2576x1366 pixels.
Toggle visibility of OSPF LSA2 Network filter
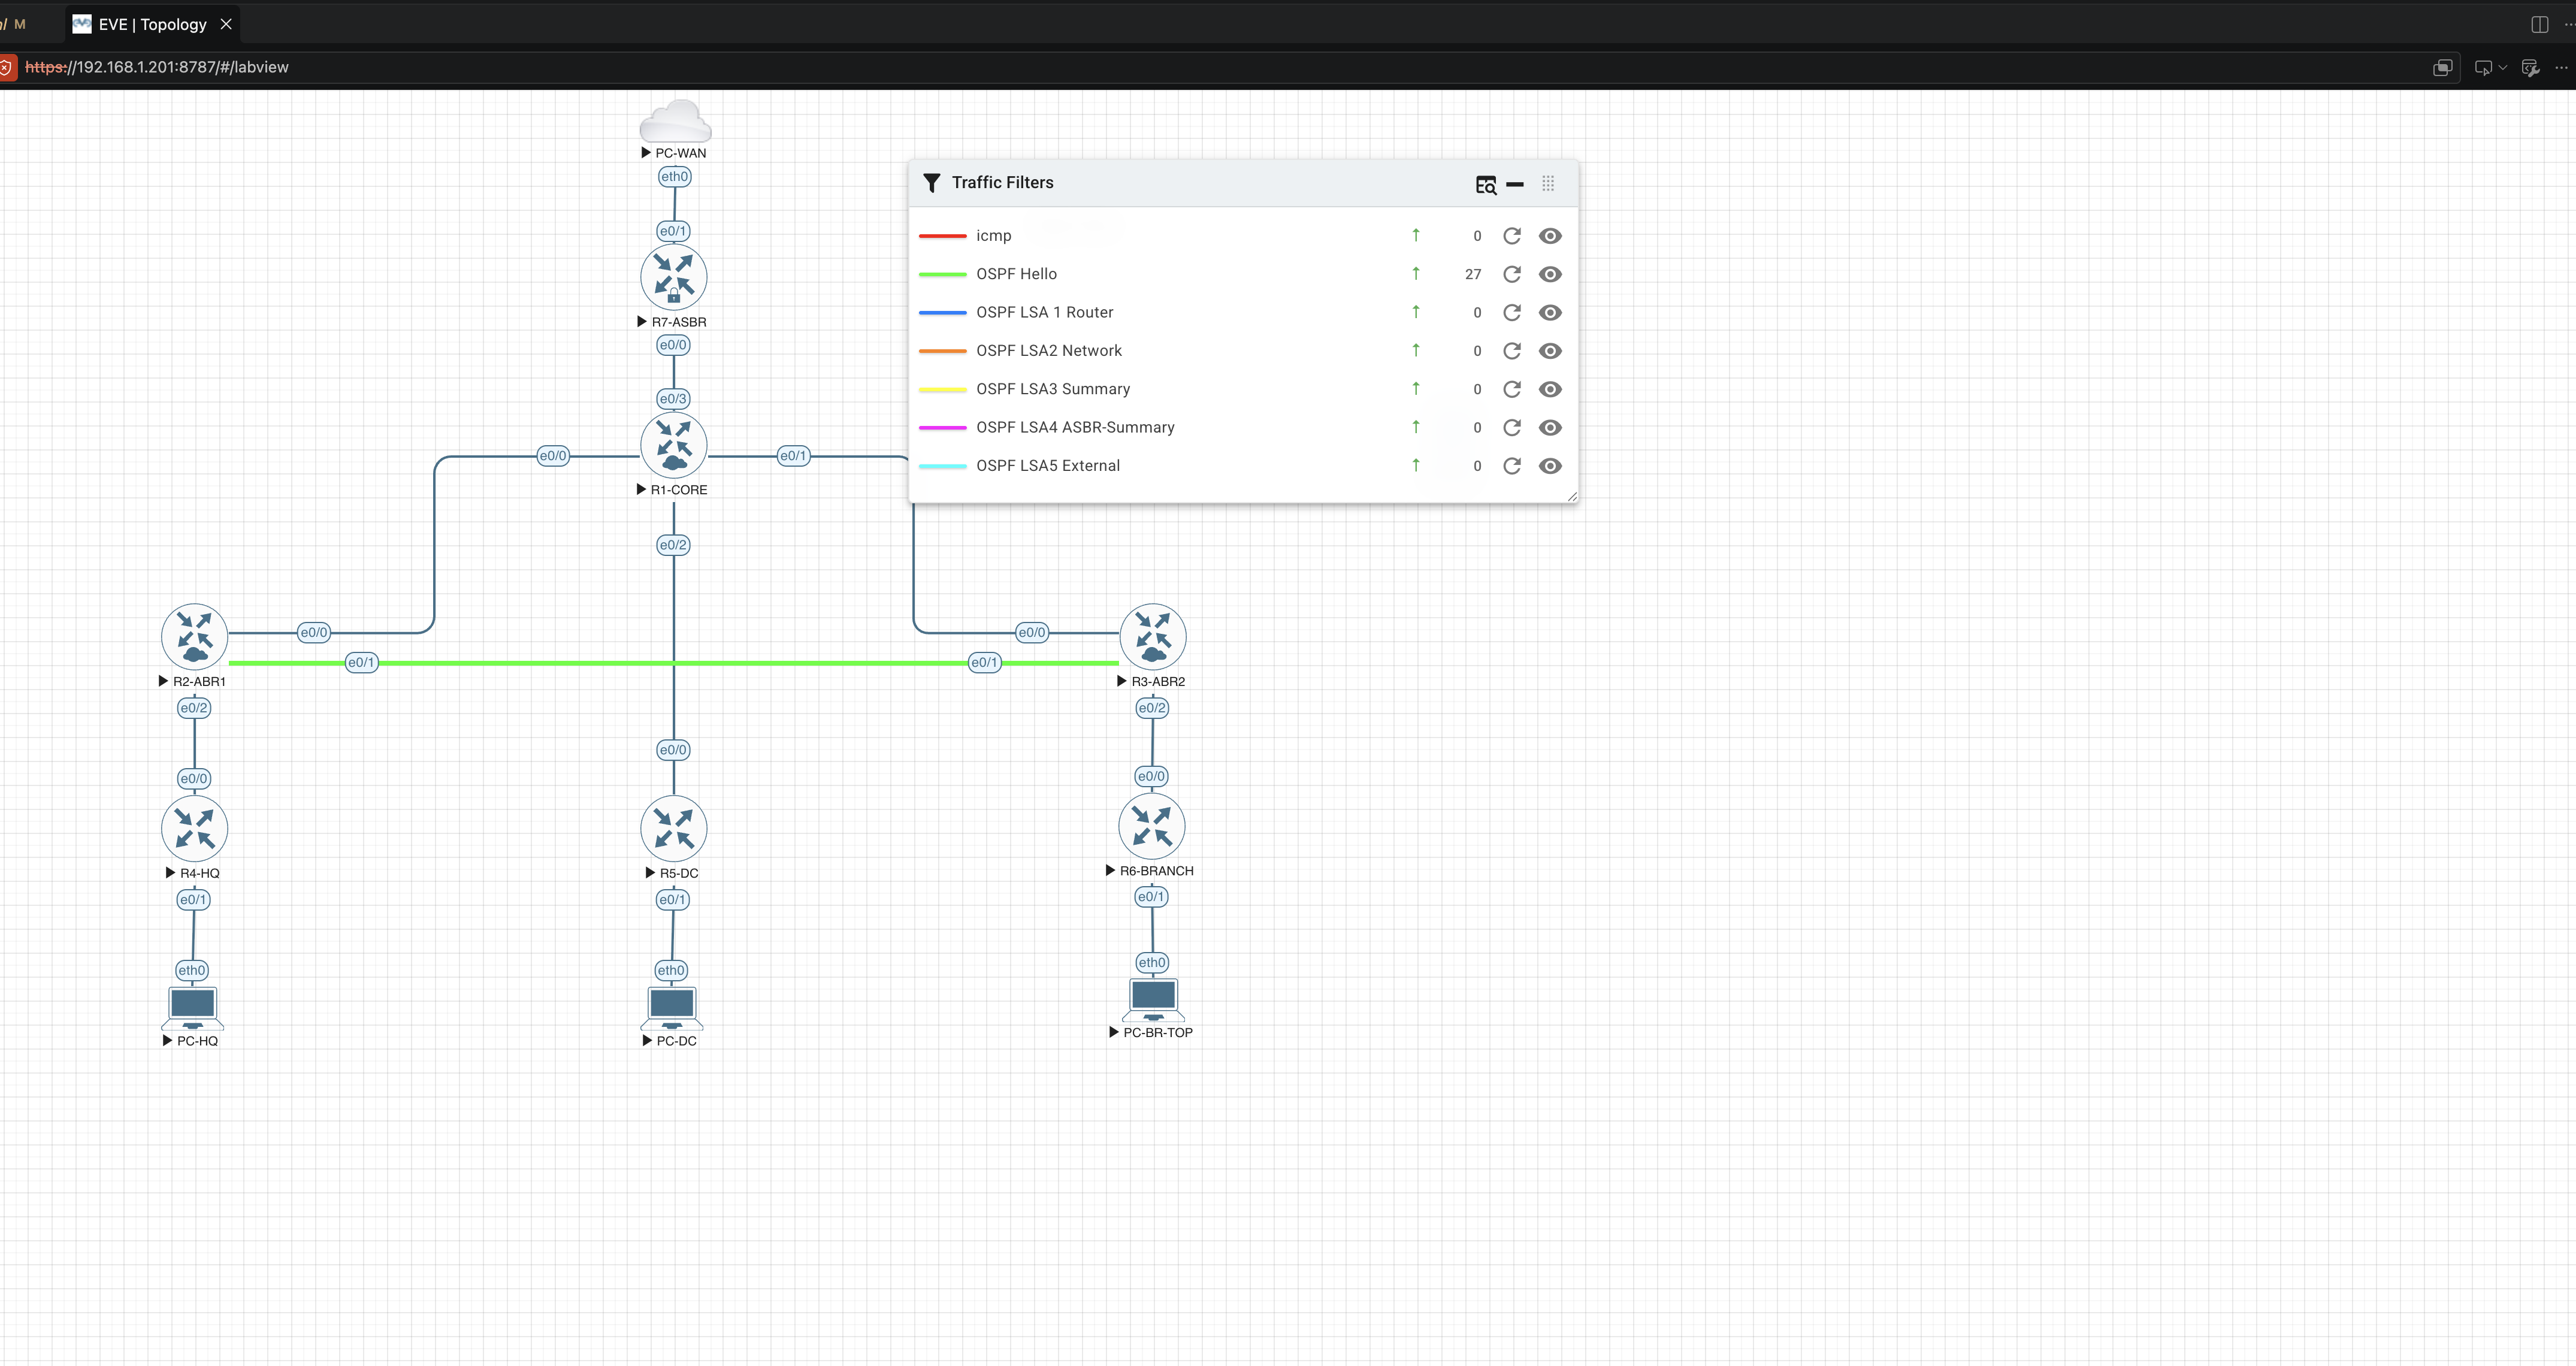click(1550, 351)
